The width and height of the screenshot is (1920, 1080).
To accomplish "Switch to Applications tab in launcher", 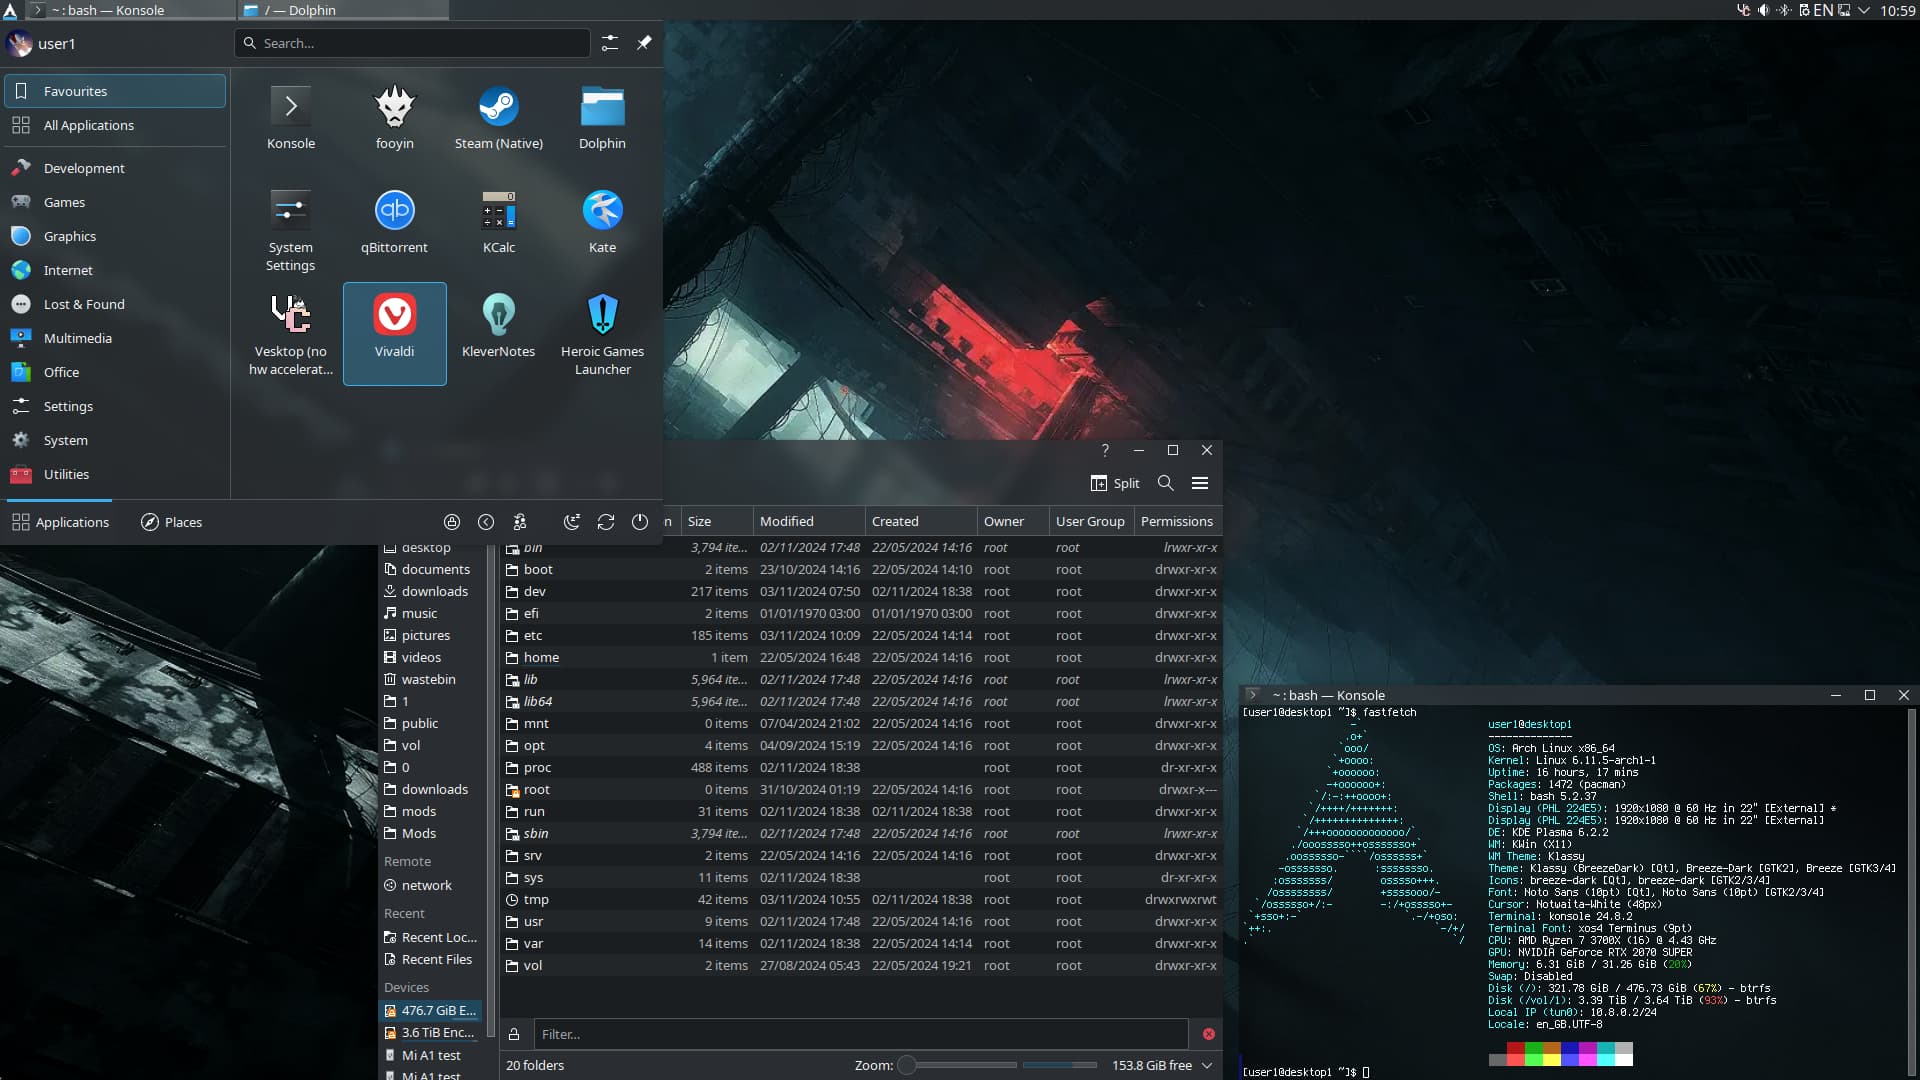I will point(60,522).
